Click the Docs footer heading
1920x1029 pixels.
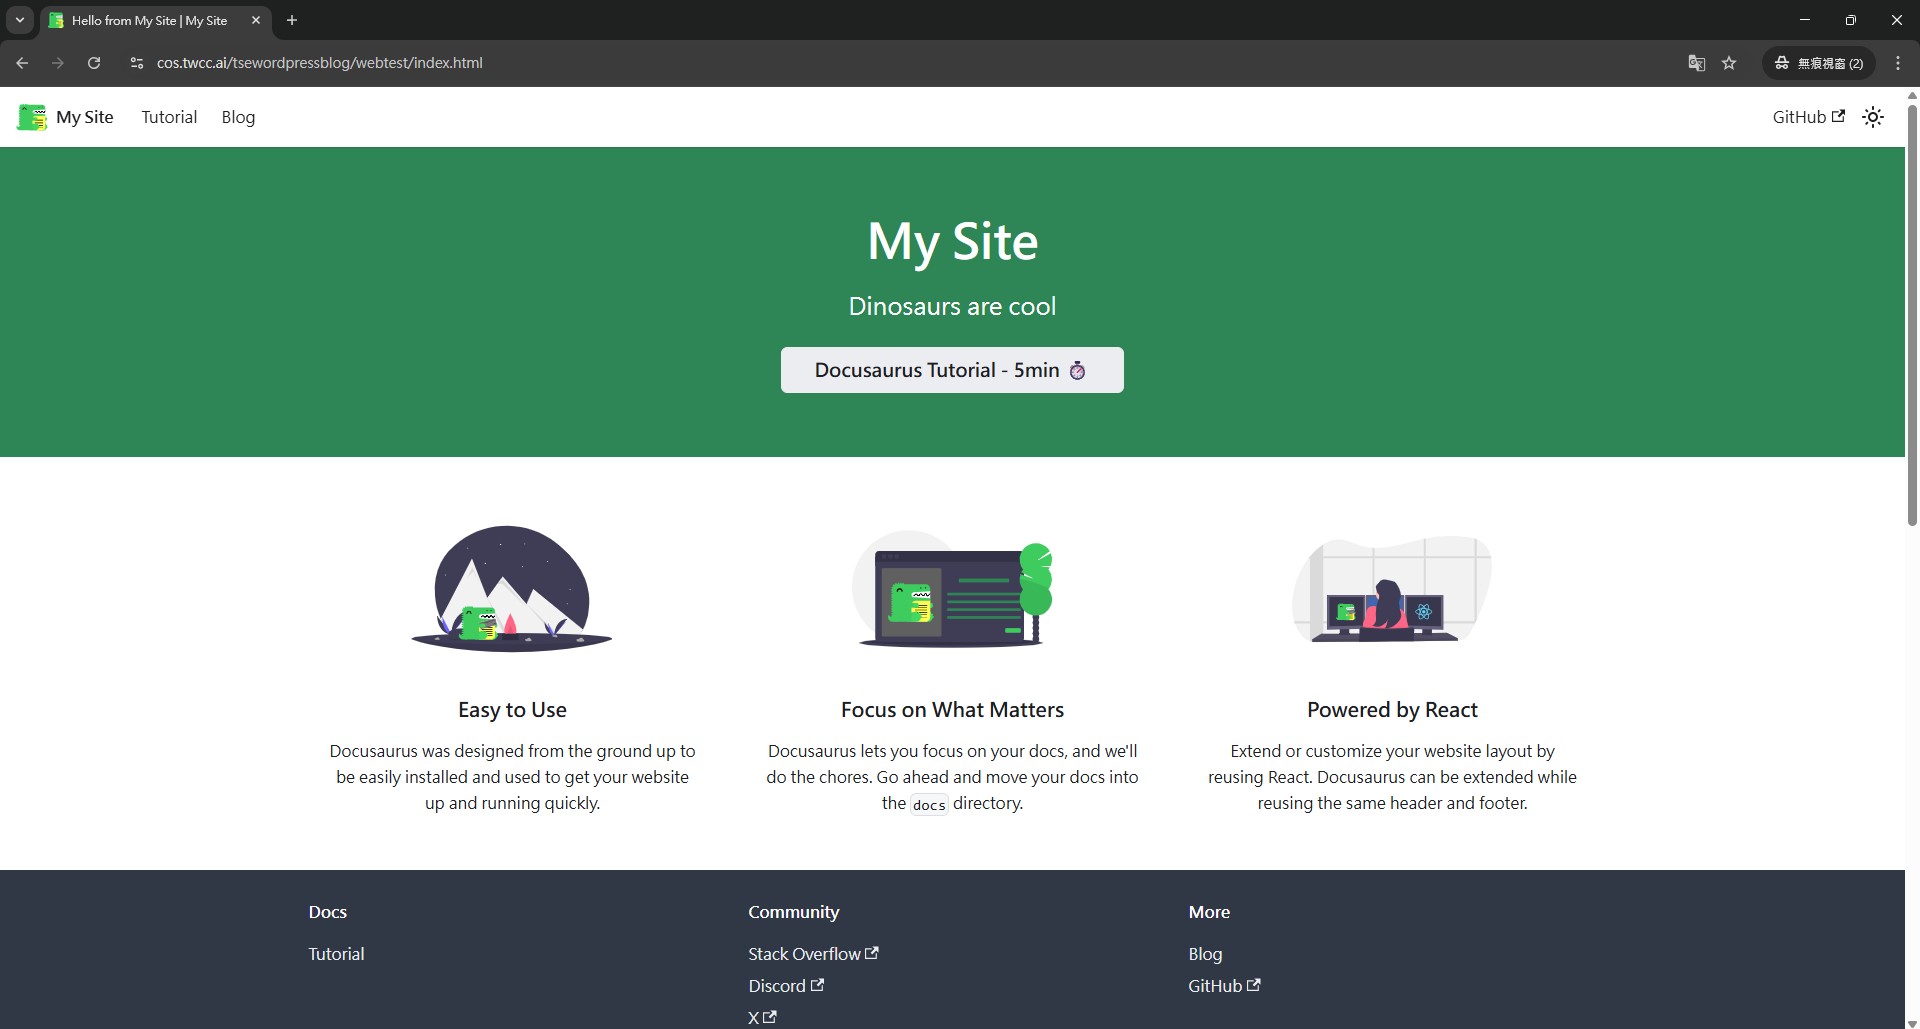328,912
